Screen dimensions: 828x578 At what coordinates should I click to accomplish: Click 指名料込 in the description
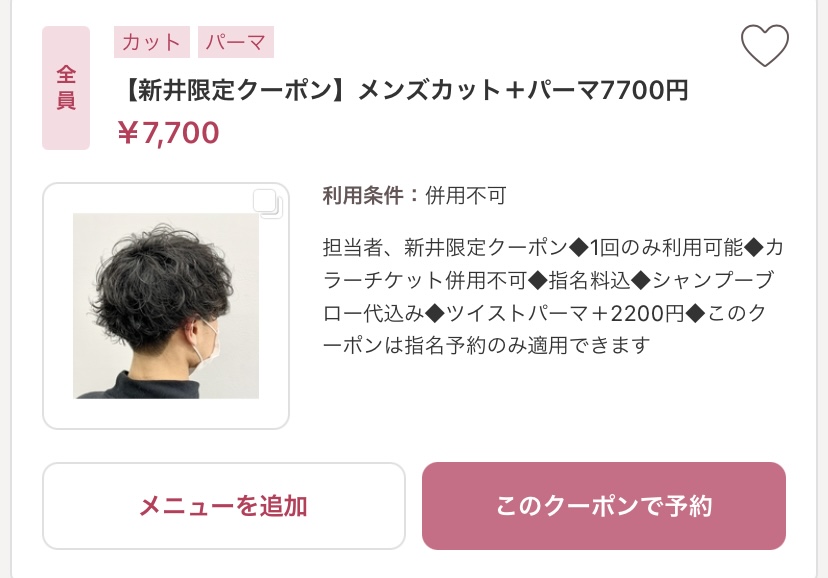pyautogui.click(x=590, y=280)
